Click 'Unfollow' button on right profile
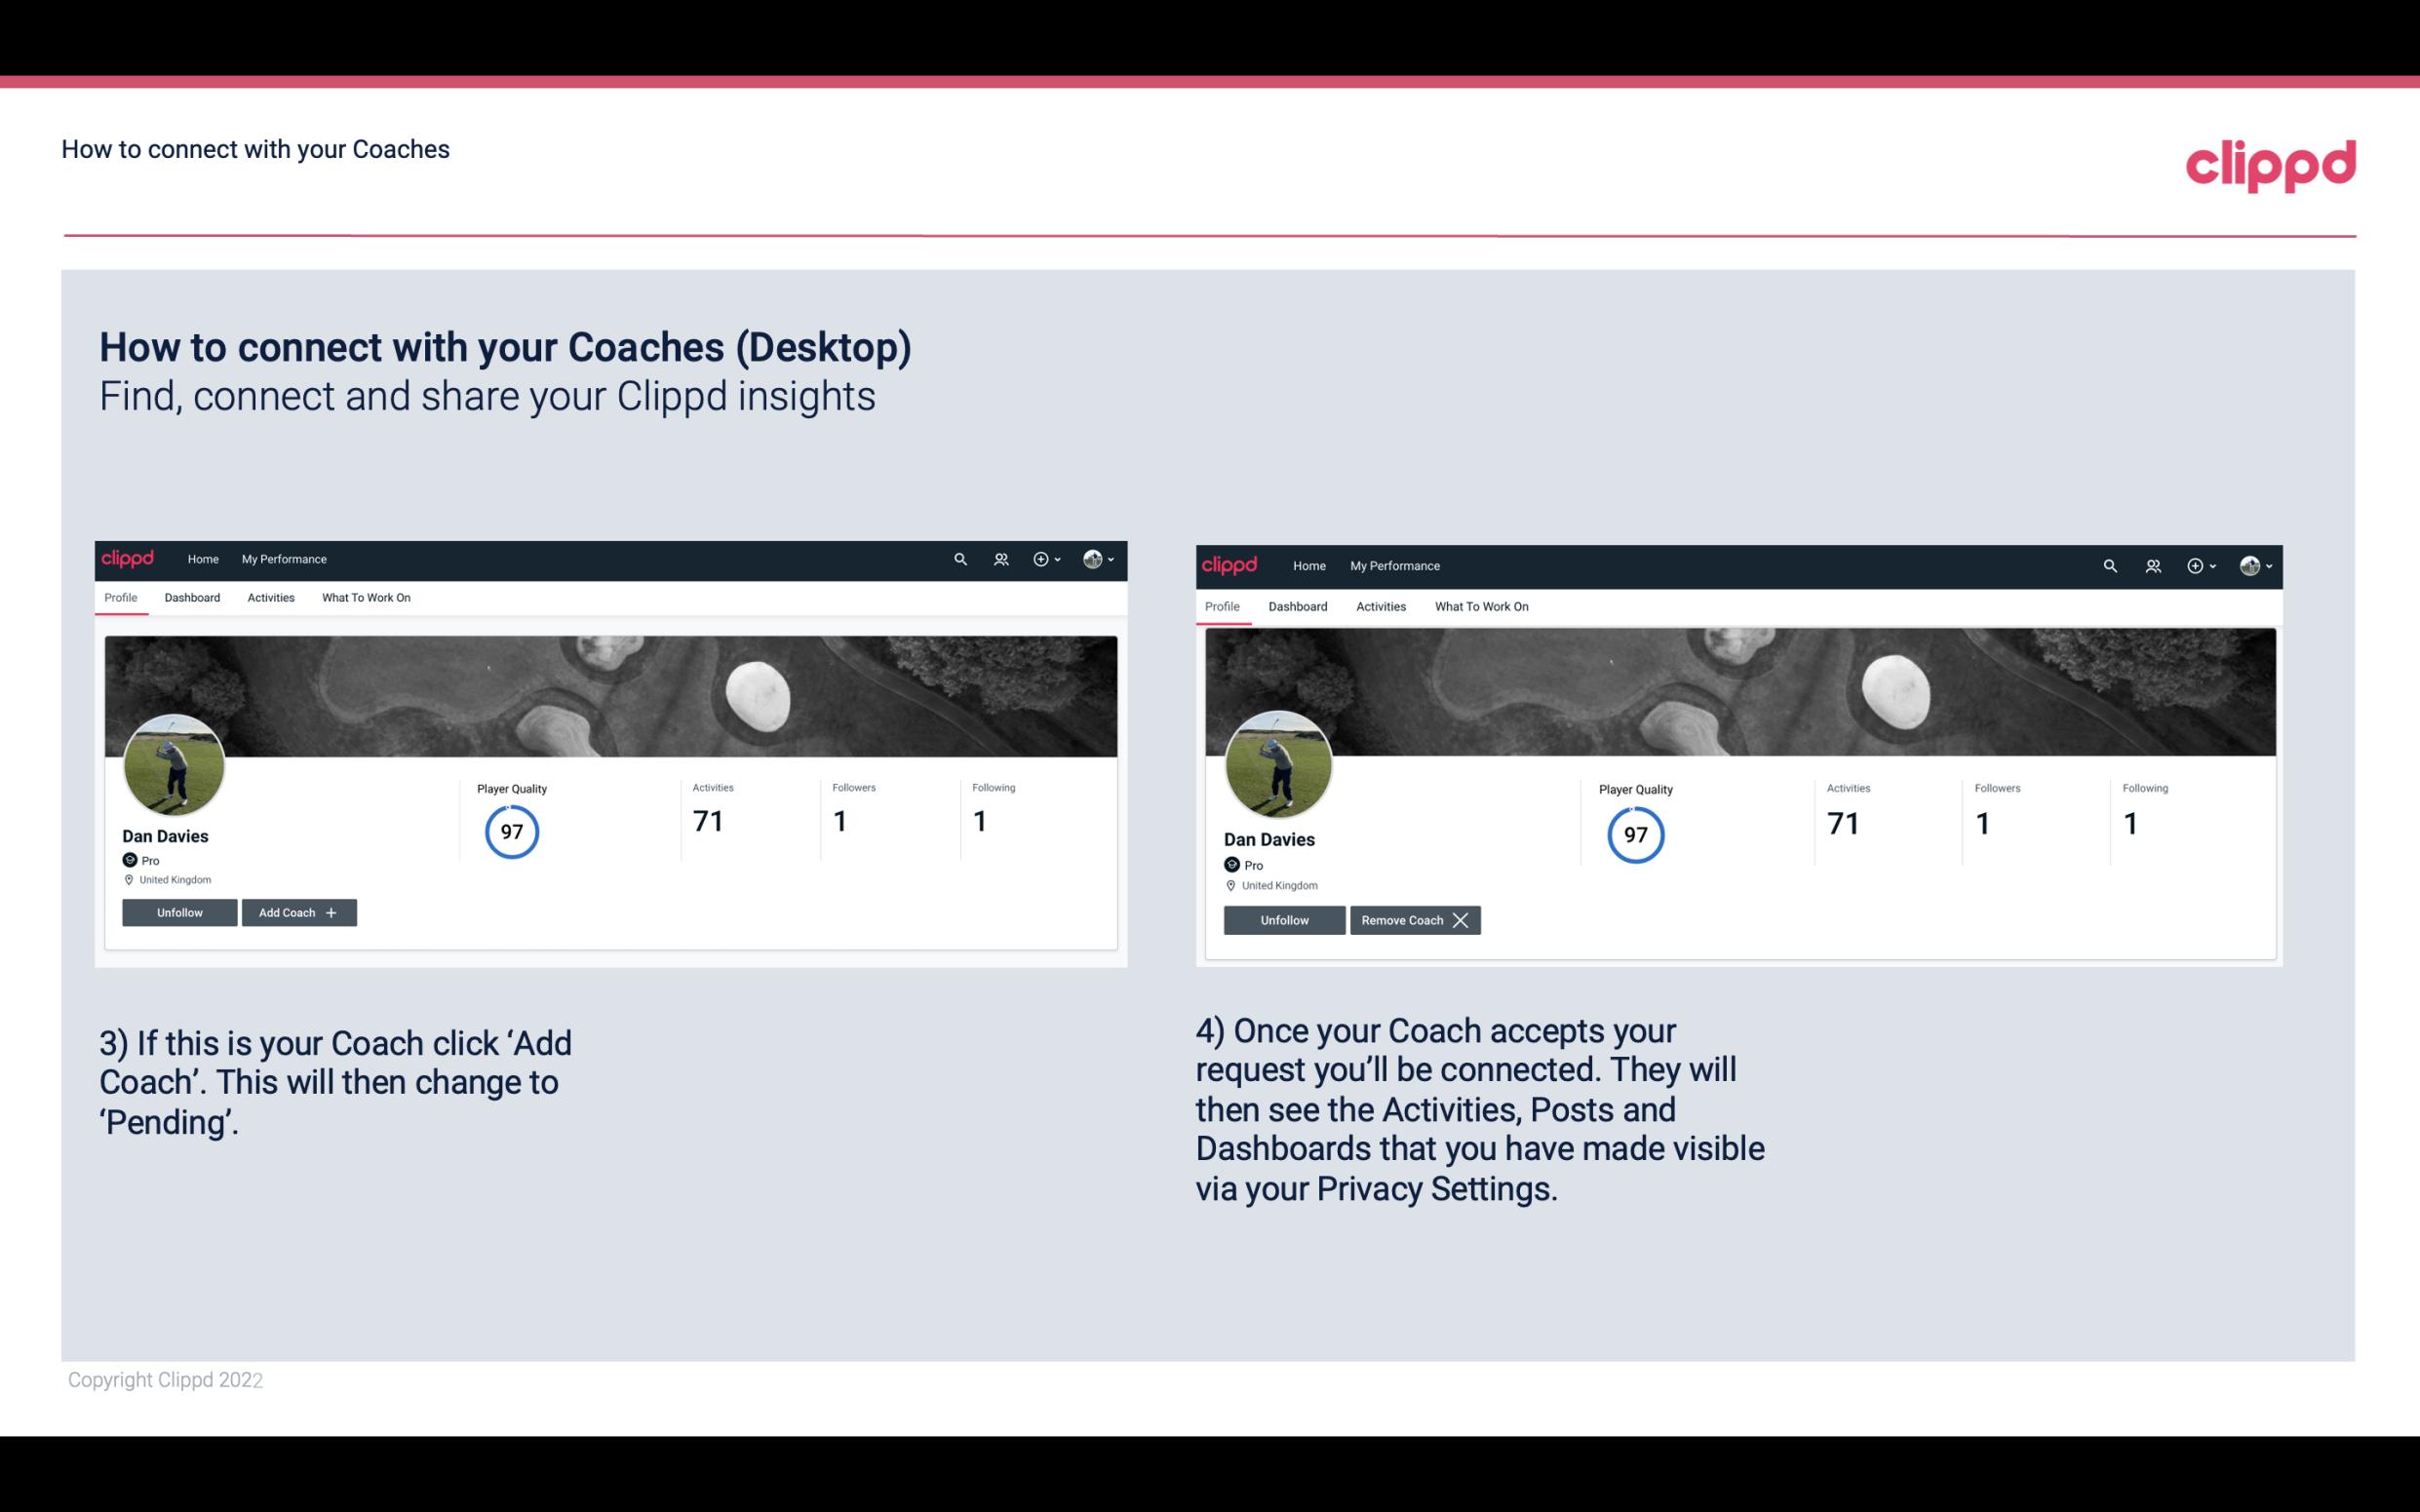 (1282, 919)
